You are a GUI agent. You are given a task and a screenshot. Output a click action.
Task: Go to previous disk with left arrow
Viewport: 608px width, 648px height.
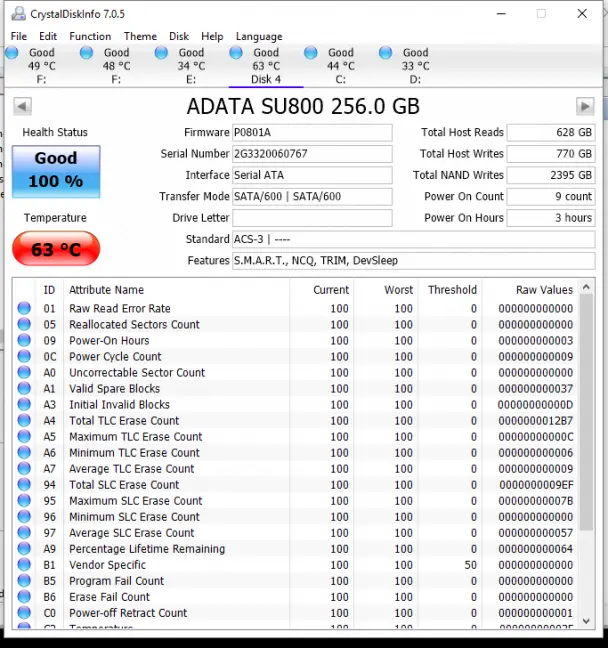point(22,107)
